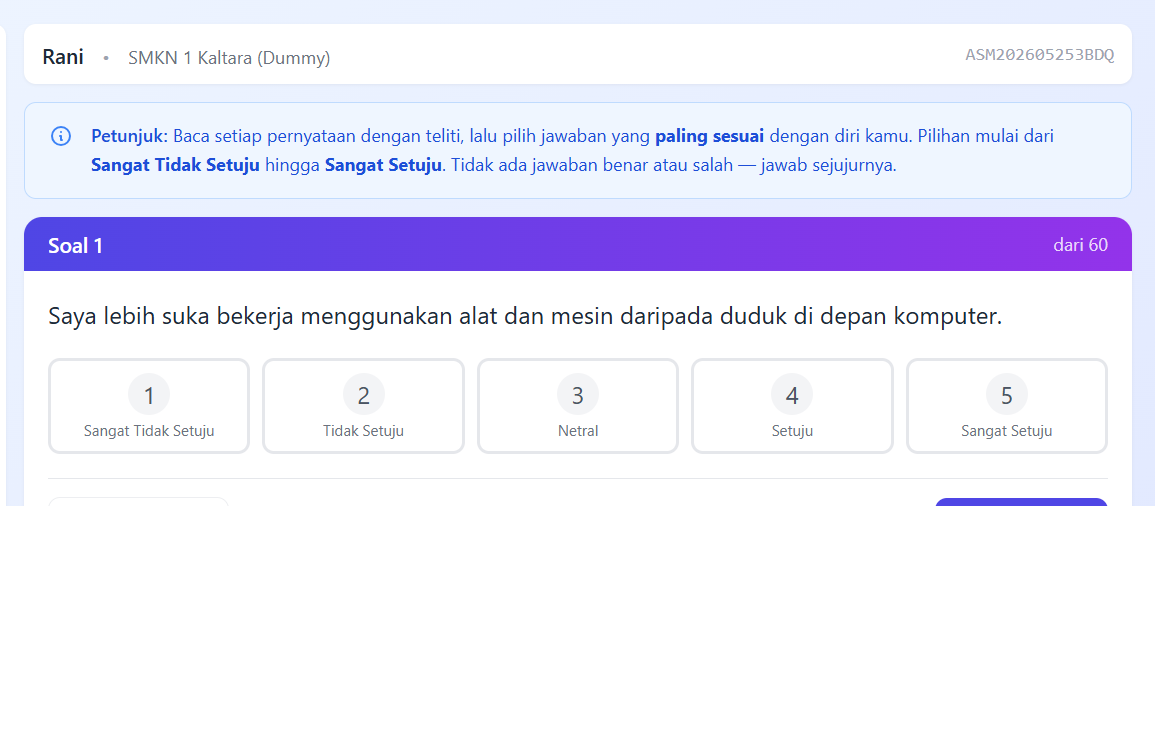Select answer 1 Sangat Tidak Setuju

[x=149, y=406]
